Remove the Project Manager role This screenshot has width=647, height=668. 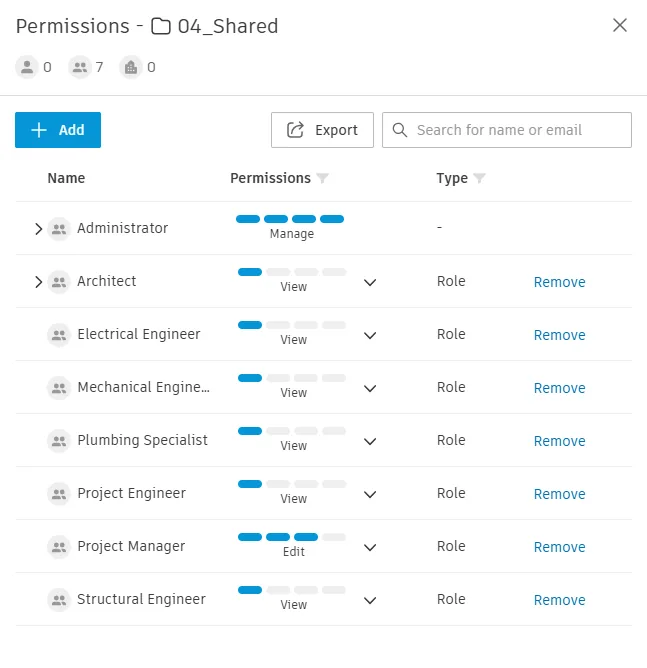click(559, 547)
